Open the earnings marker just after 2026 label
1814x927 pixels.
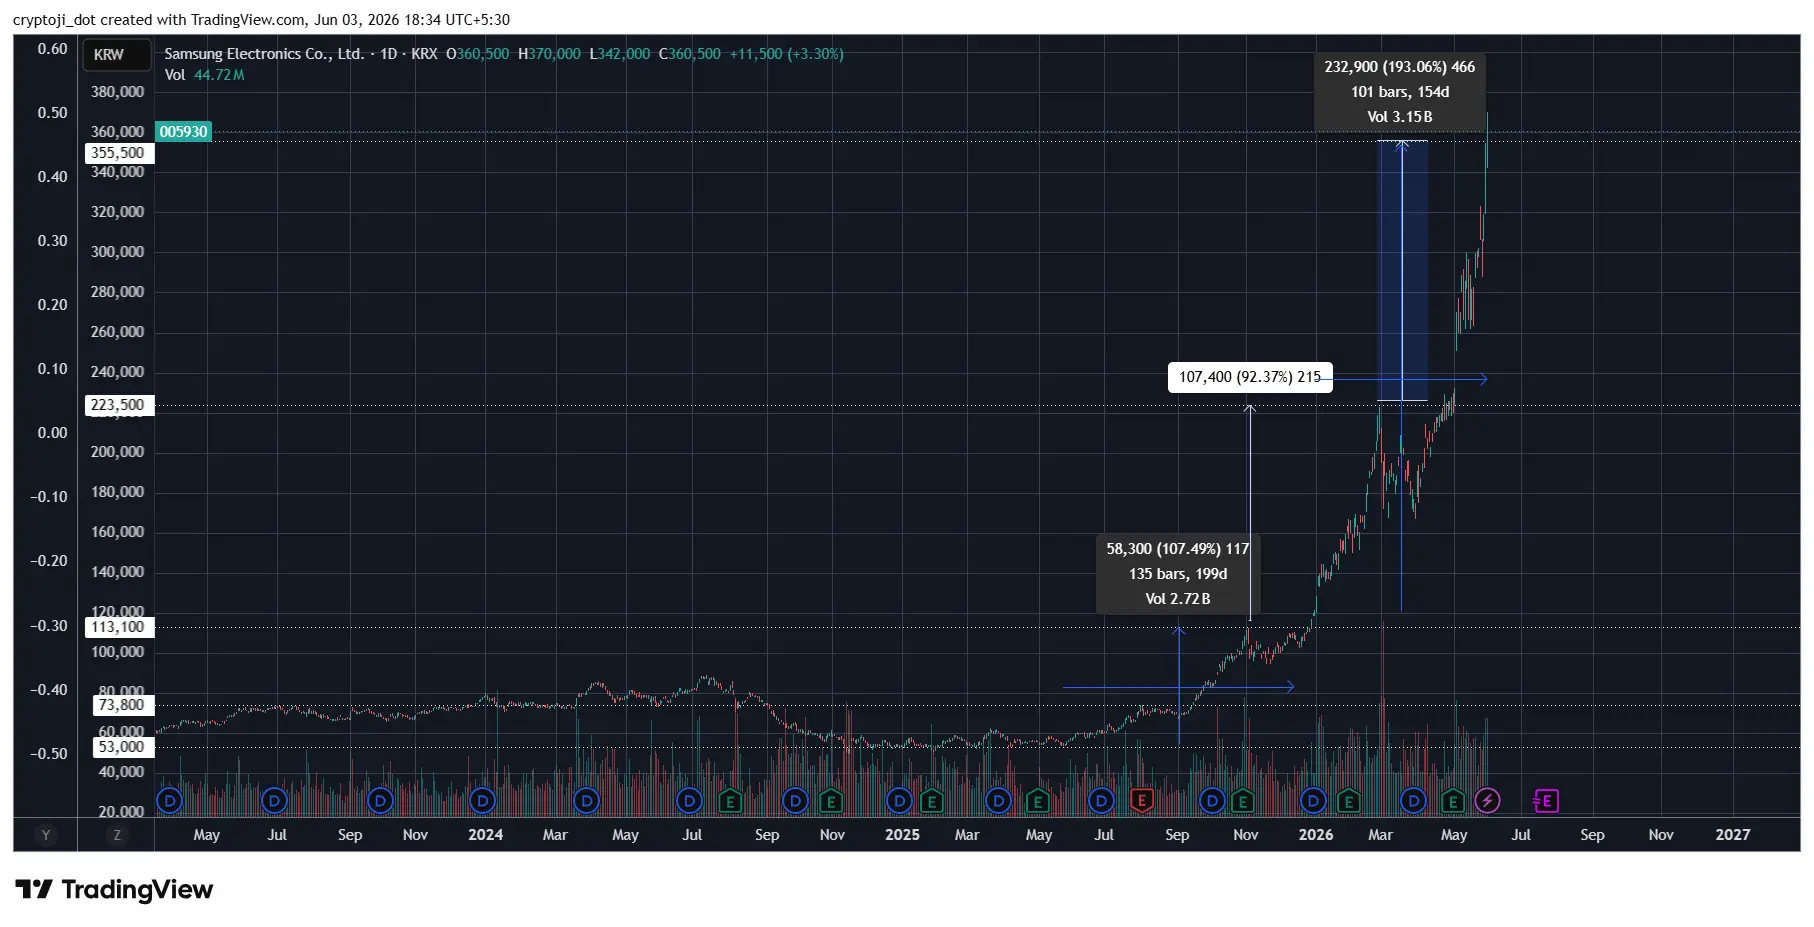(x=1348, y=801)
